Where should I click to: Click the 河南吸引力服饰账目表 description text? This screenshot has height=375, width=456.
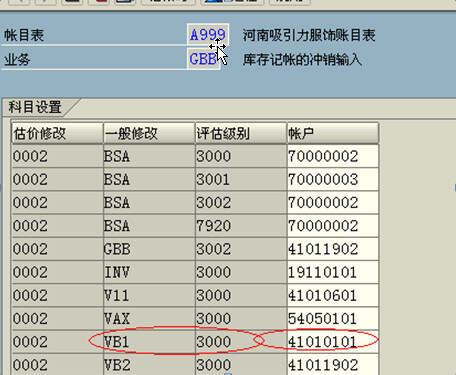click(x=309, y=35)
